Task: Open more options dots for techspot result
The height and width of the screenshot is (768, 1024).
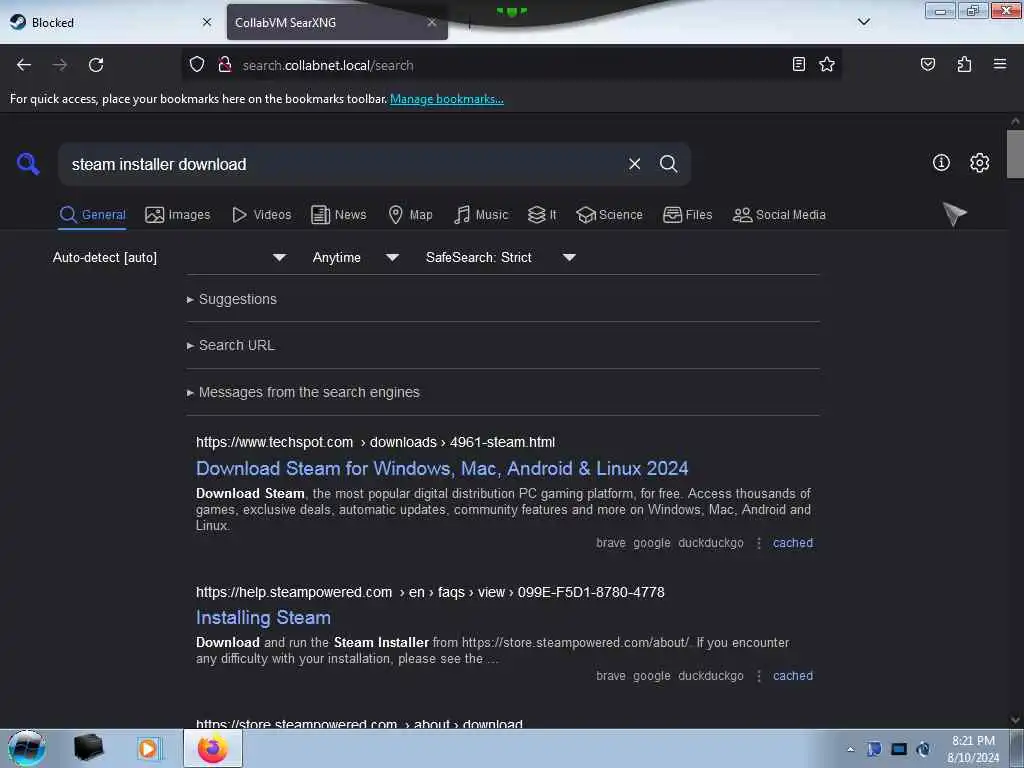Action: tap(758, 543)
